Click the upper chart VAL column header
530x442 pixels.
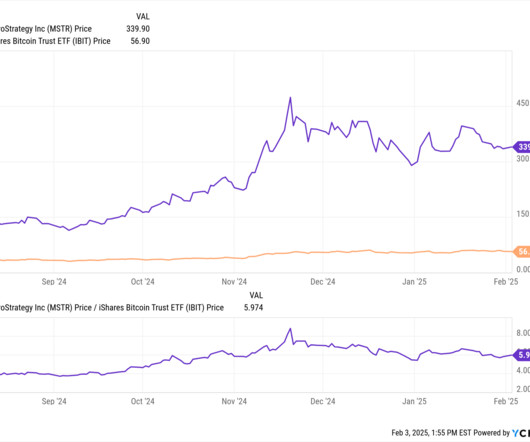(143, 17)
